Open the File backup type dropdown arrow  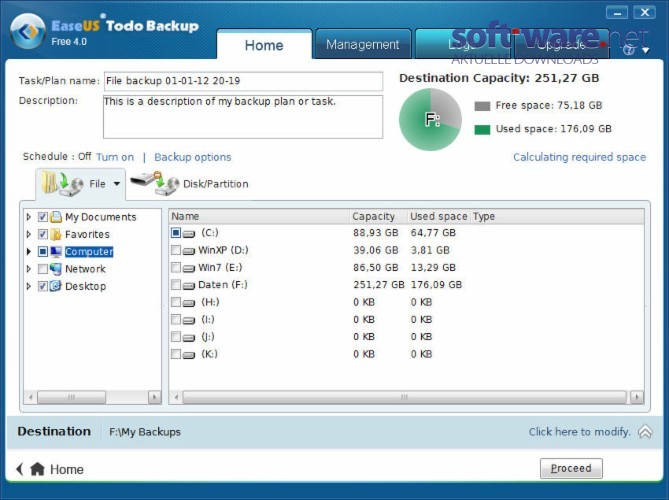pos(116,184)
